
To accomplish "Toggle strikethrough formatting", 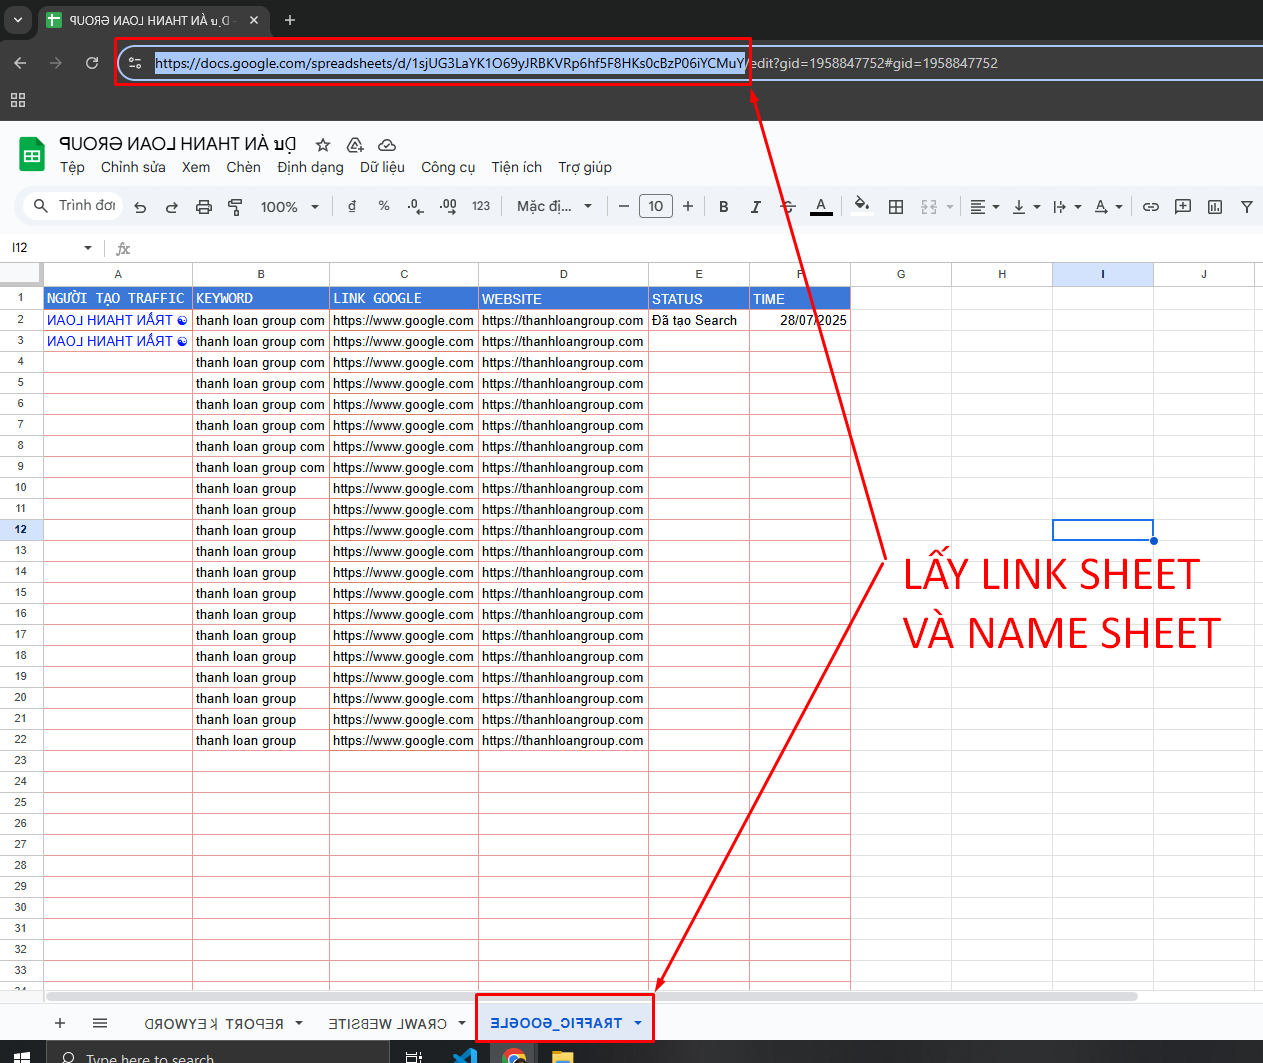I will click(x=788, y=206).
